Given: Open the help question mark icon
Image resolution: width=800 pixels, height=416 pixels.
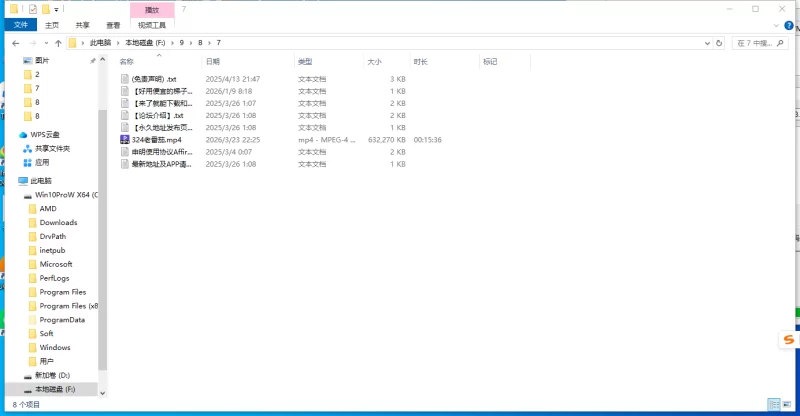Looking at the screenshot, I should (790, 25).
